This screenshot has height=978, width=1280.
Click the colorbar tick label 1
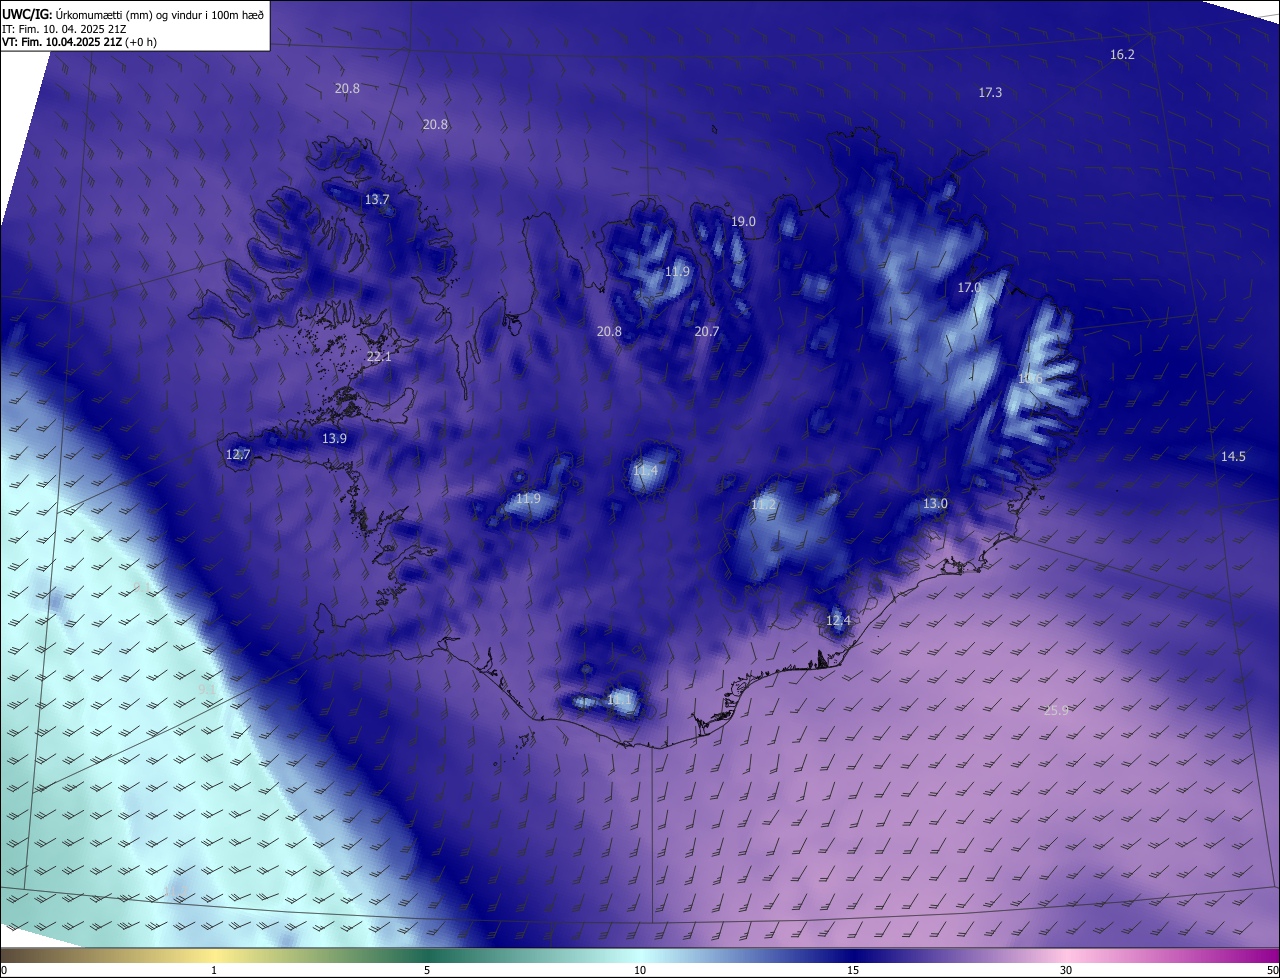pos(214,970)
